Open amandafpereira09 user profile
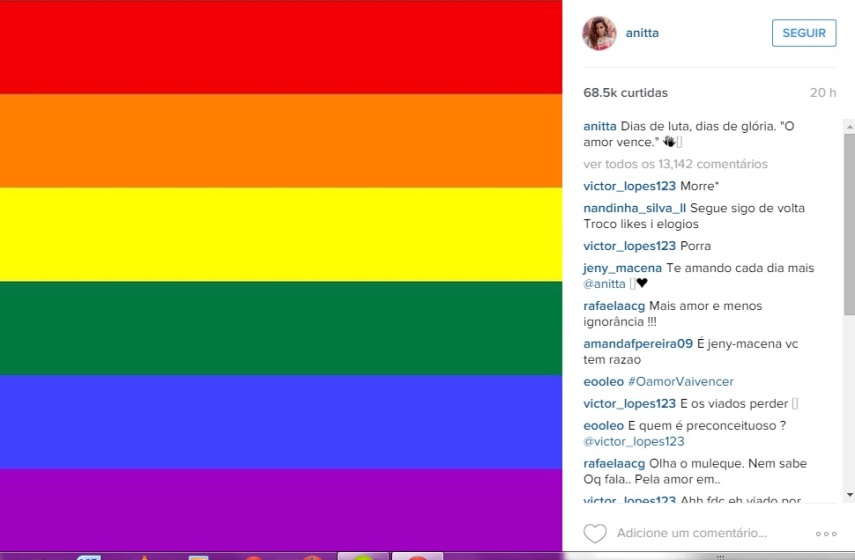855x560 pixels. point(637,344)
